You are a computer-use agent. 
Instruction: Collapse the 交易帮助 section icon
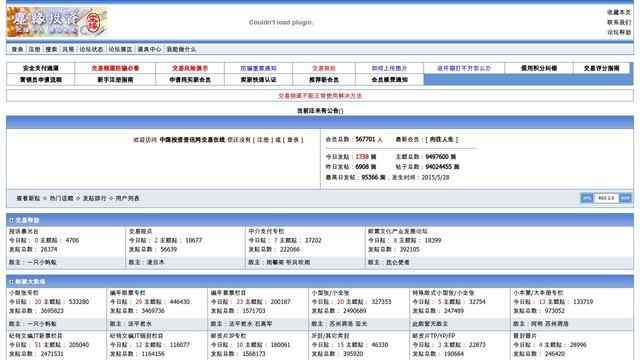coord(11,220)
